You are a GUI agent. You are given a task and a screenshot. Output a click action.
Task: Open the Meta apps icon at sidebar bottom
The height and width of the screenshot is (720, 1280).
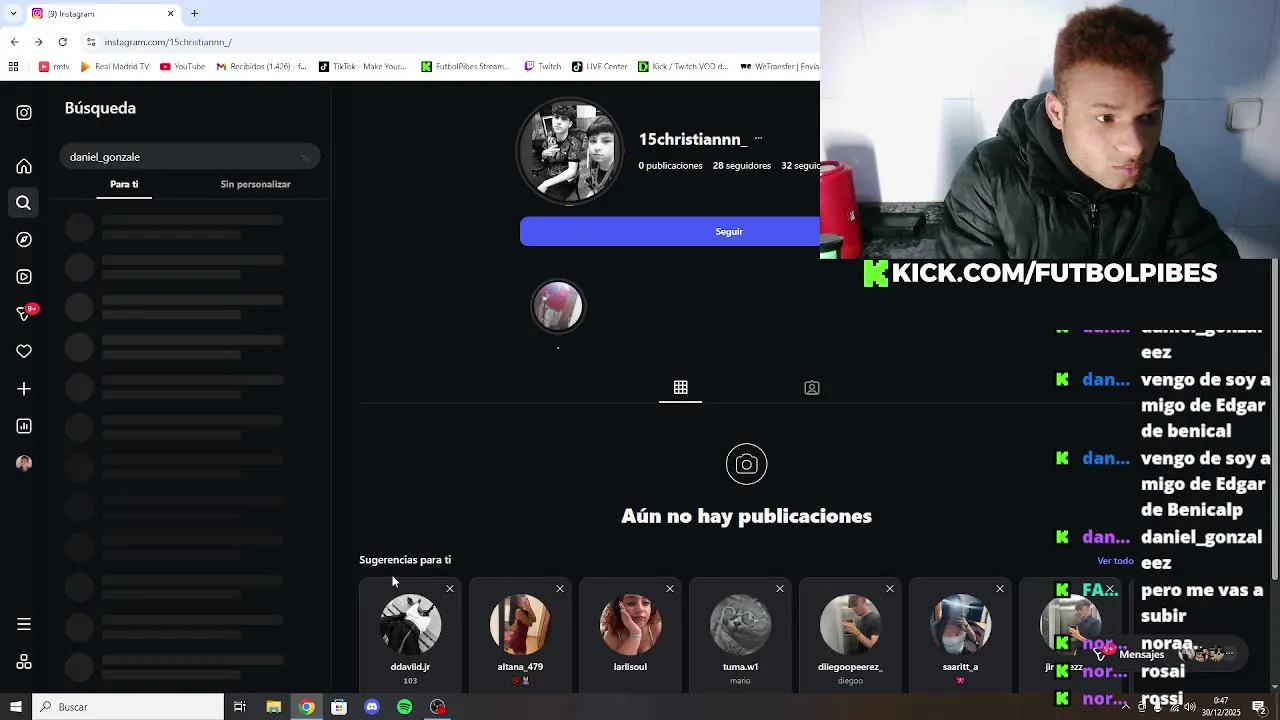coord(24,662)
